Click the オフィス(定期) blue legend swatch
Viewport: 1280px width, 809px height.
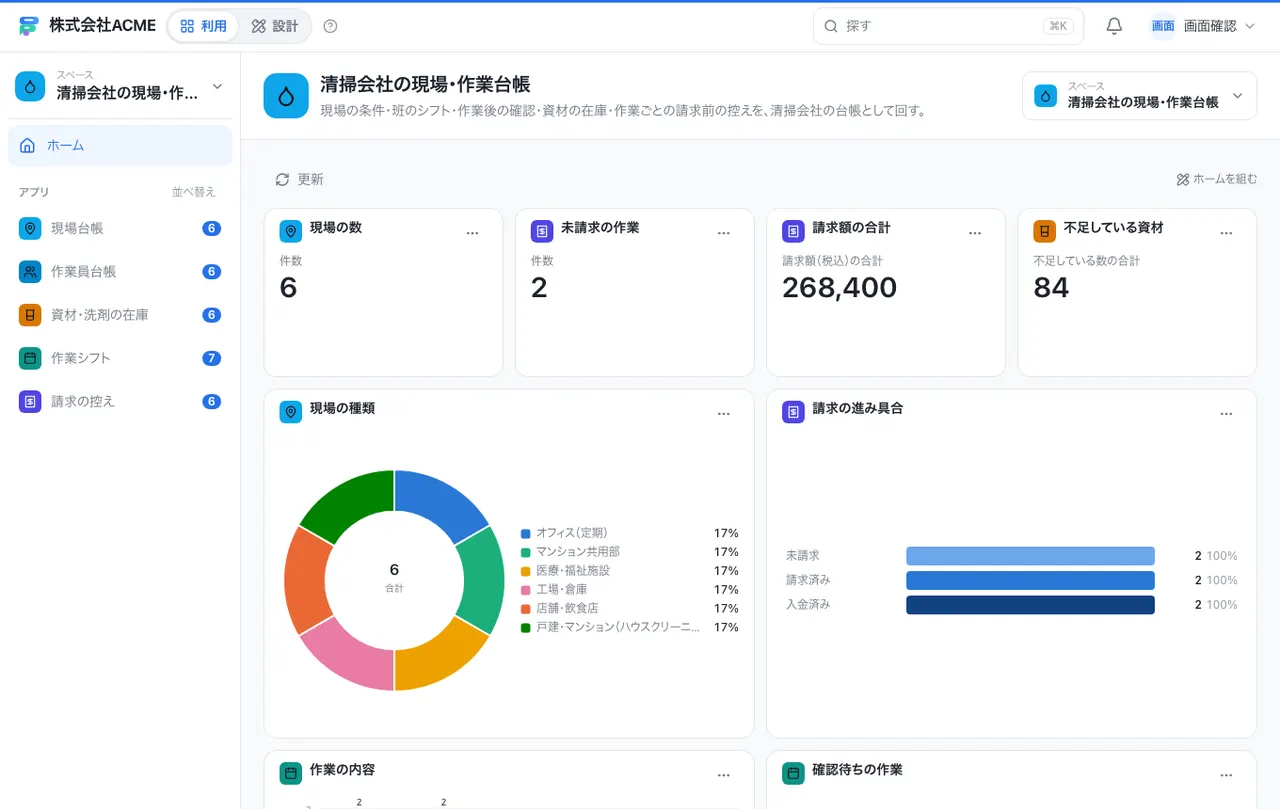click(525, 533)
